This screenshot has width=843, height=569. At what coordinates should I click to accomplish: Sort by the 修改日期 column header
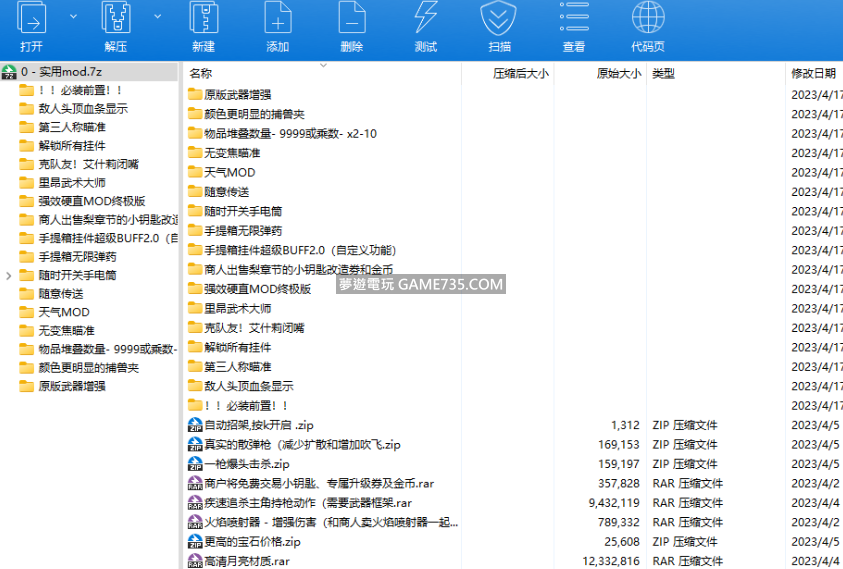813,74
